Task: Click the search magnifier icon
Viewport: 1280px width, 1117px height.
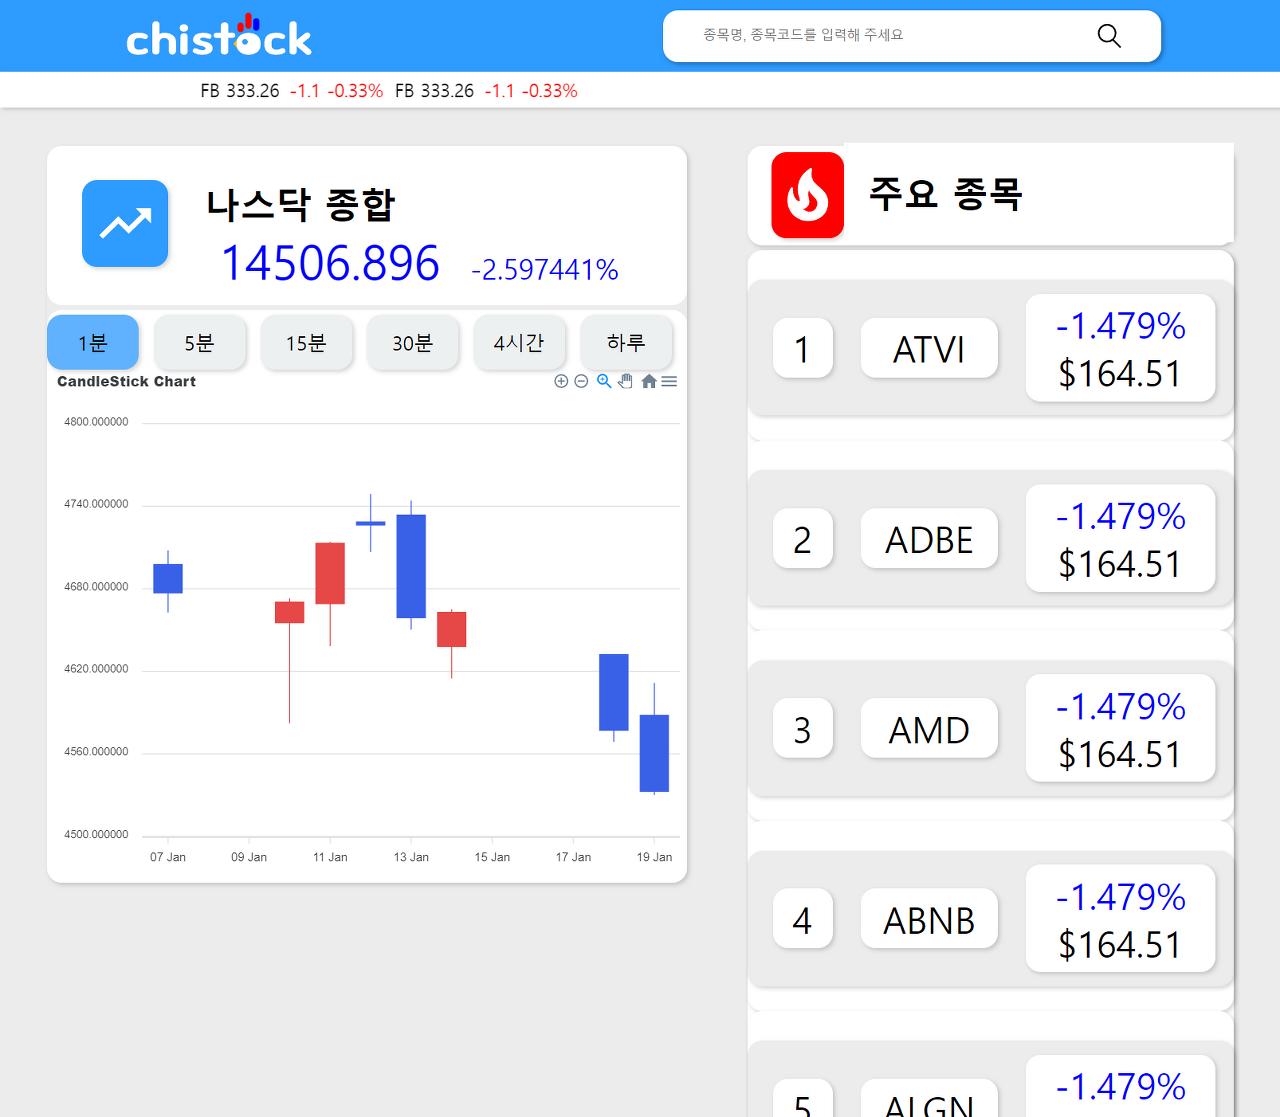Action: [x=1109, y=36]
